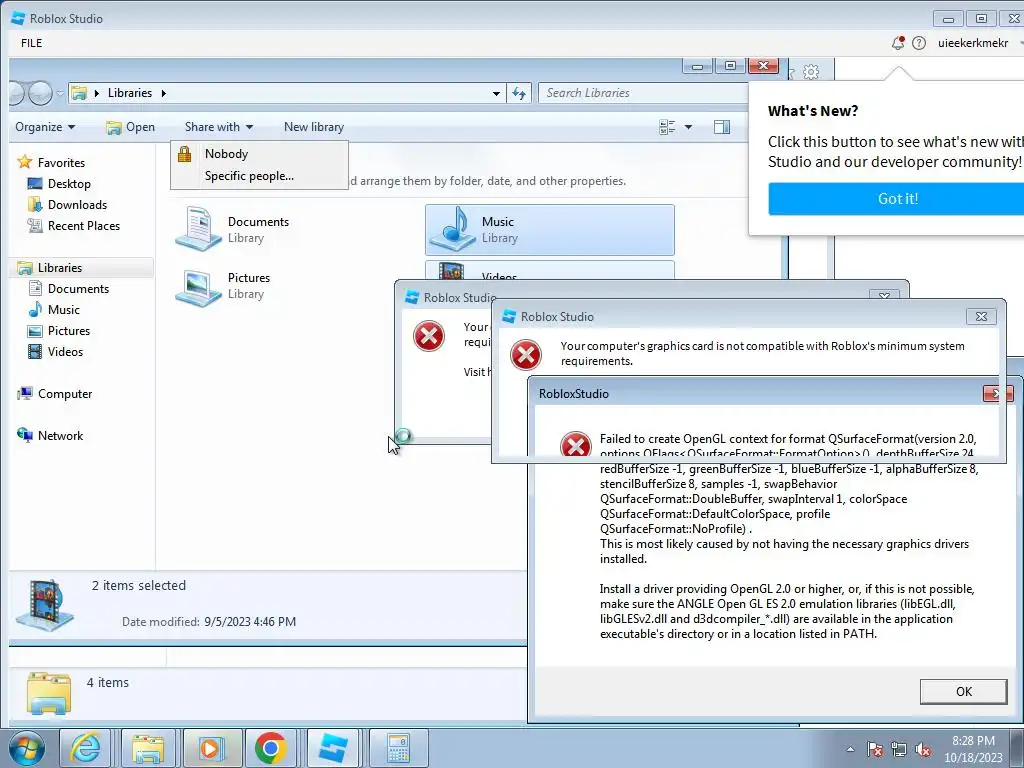Click the Date modified value in details pane
This screenshot has height=768, width=1024.
pos(250,622)
